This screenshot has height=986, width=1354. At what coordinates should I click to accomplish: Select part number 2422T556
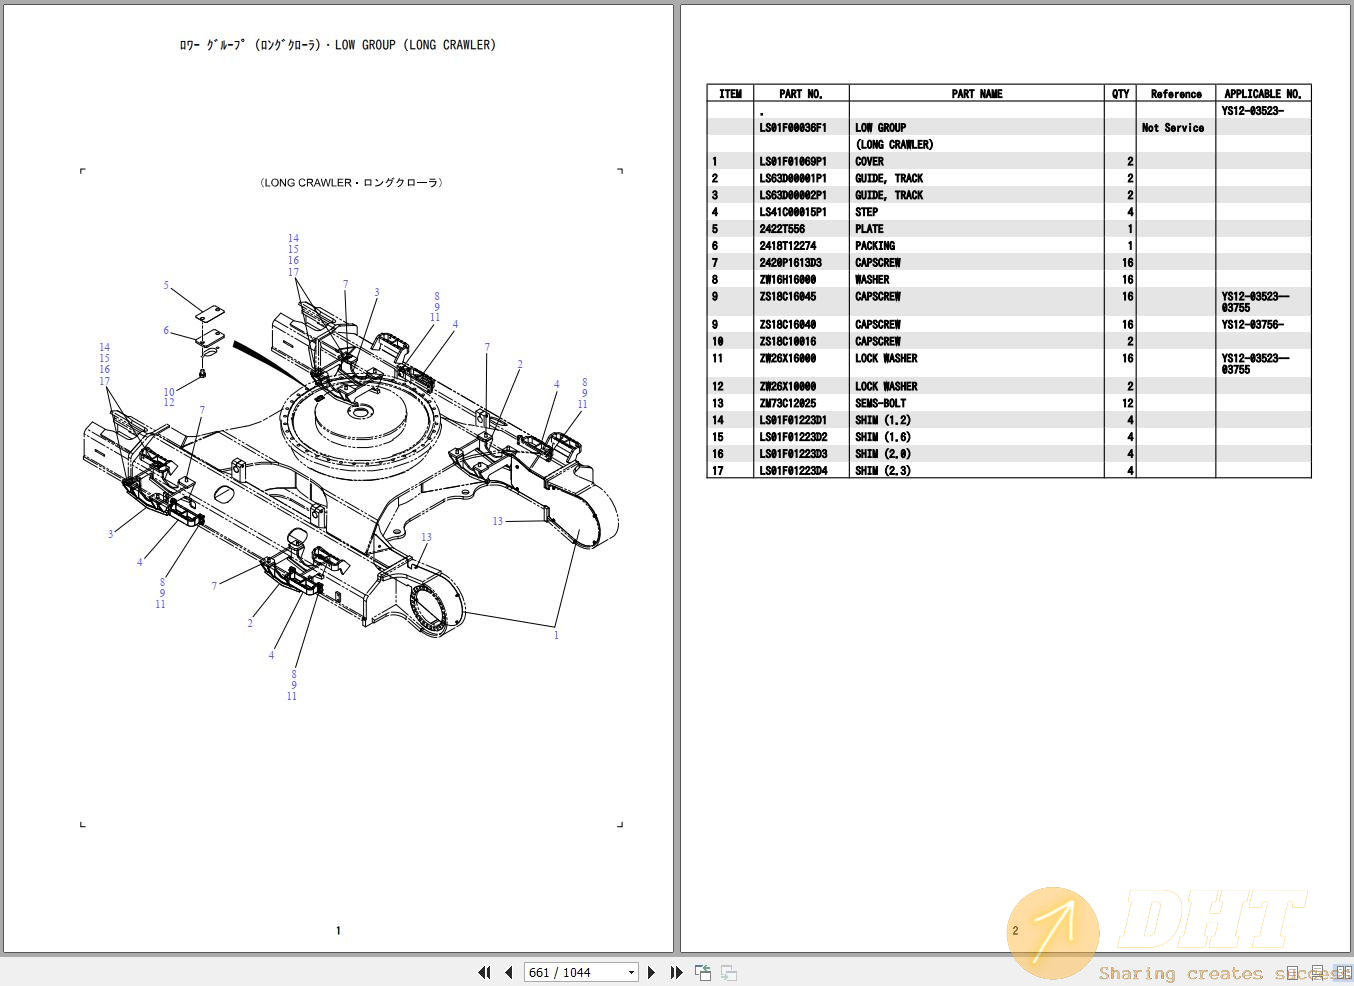782,230
